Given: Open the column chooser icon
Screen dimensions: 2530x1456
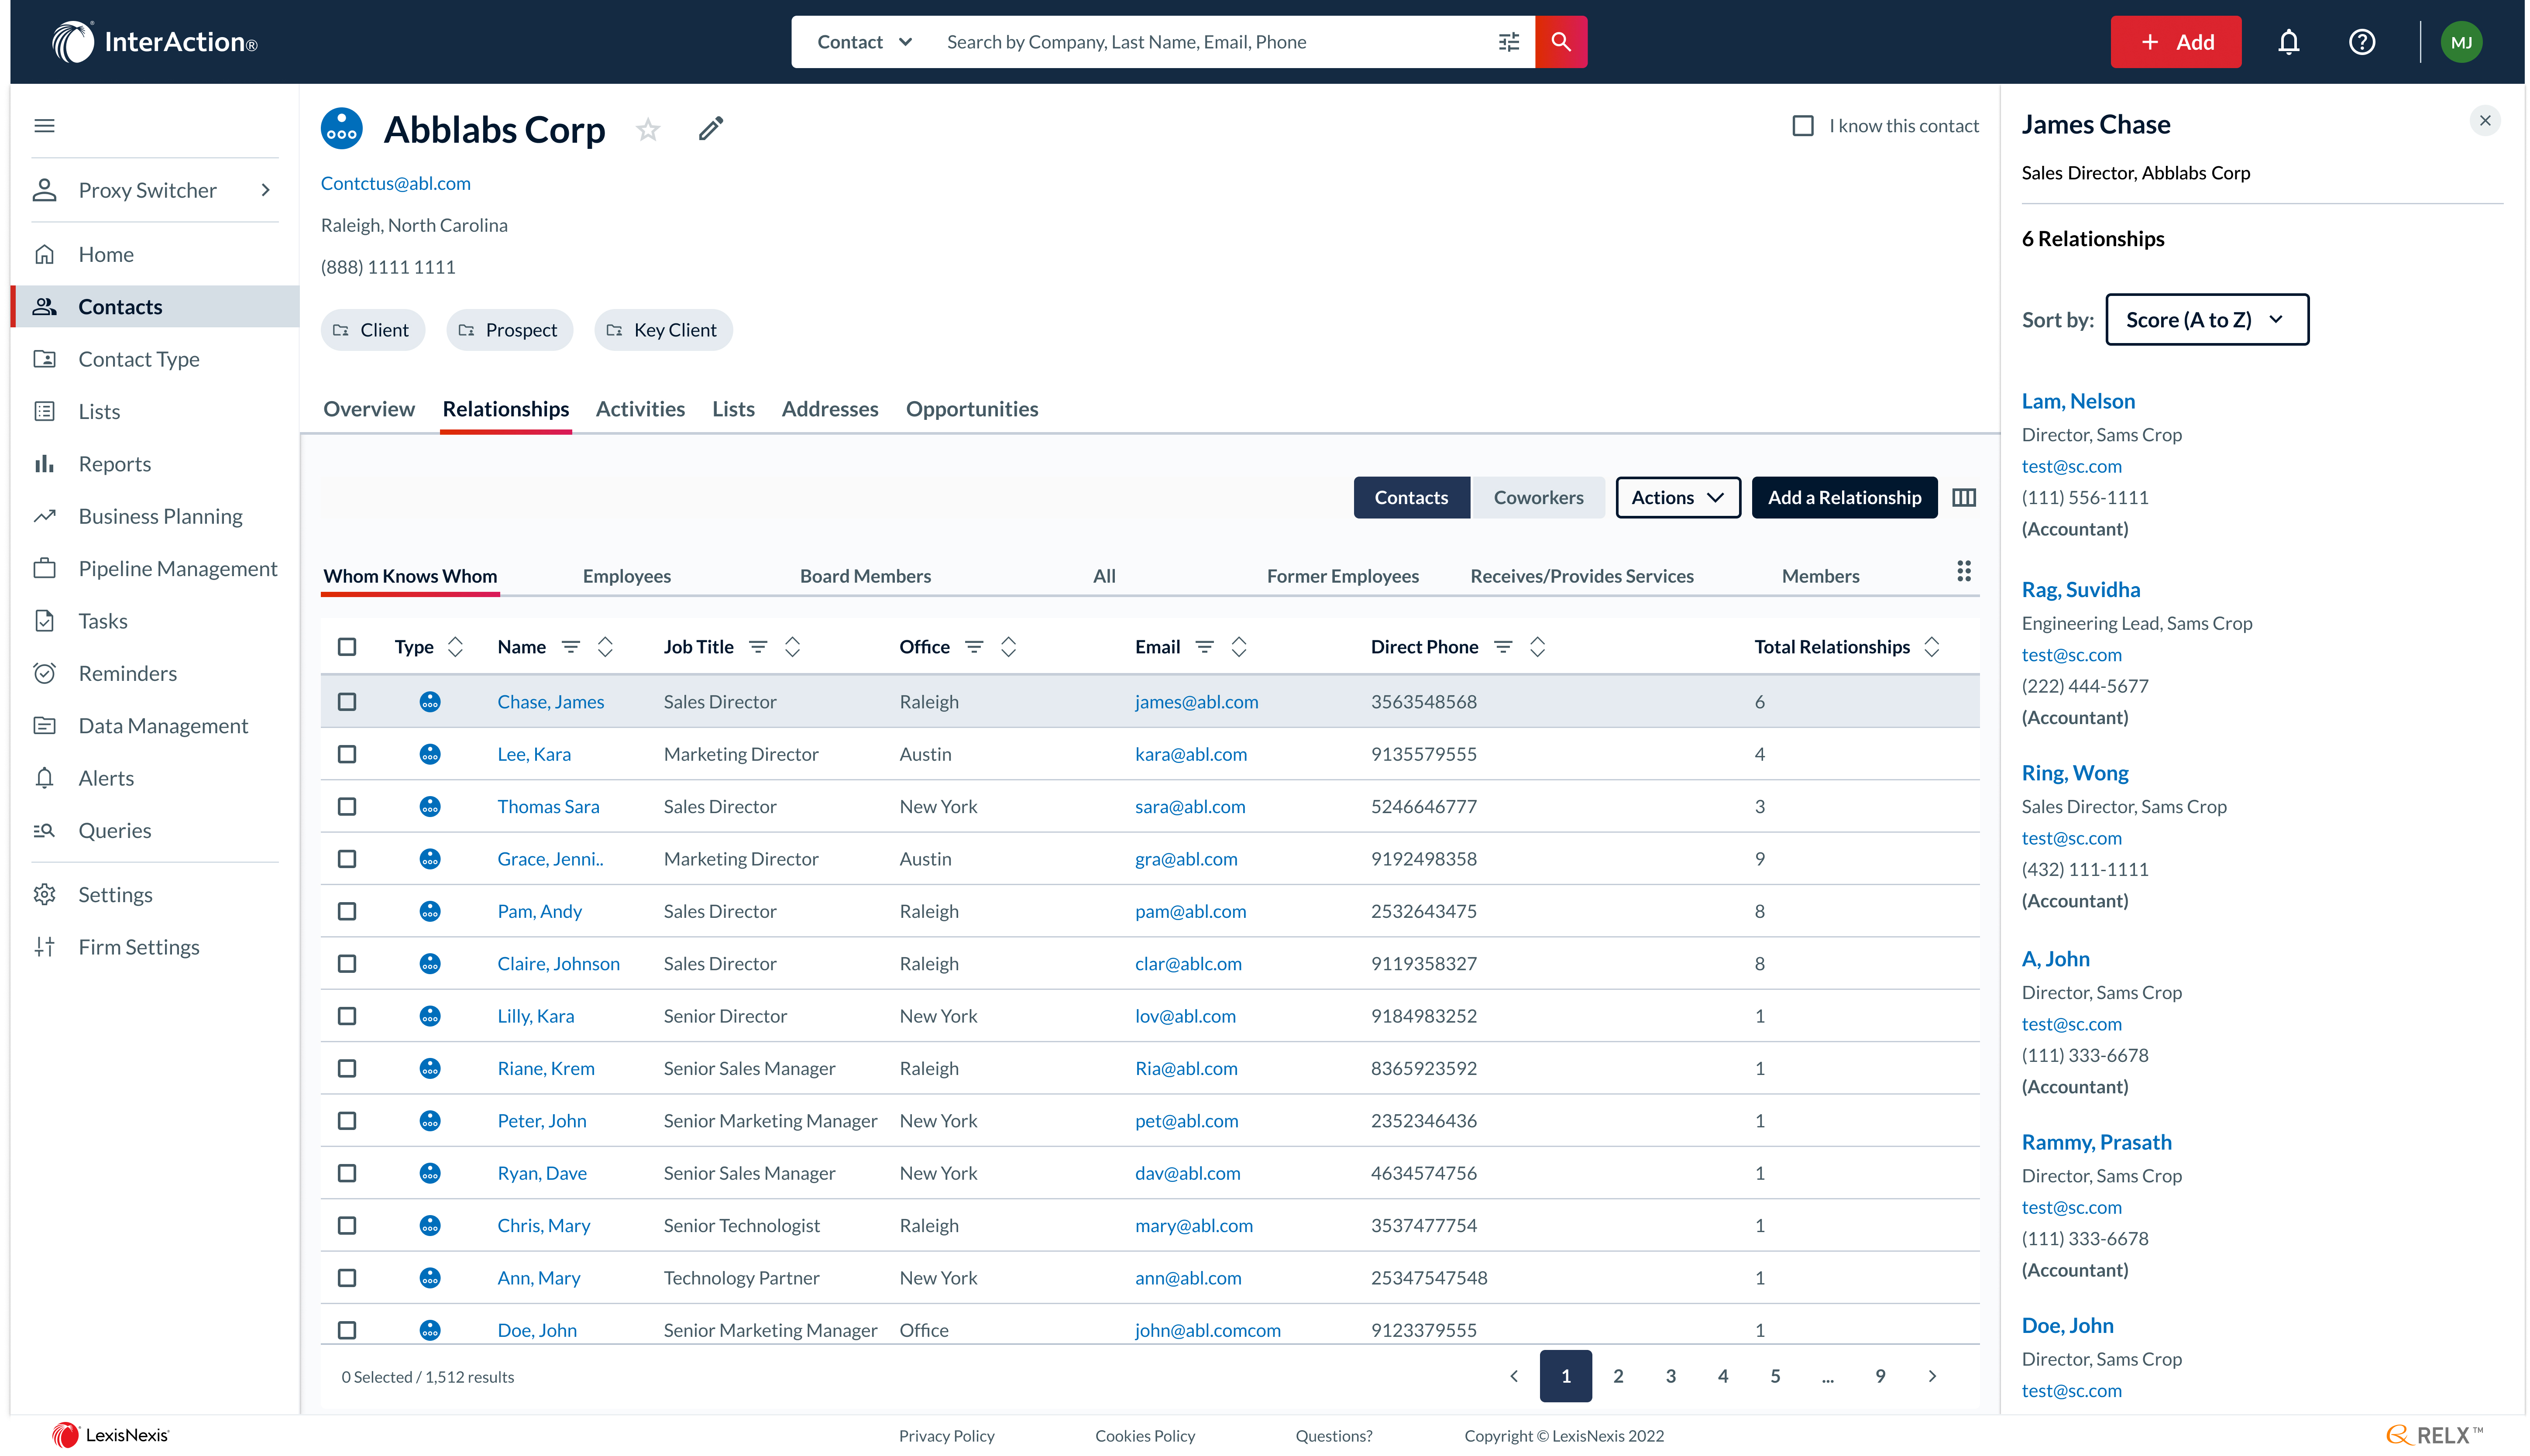Looking at the screenshot, I should click(x=1963, y=497).
